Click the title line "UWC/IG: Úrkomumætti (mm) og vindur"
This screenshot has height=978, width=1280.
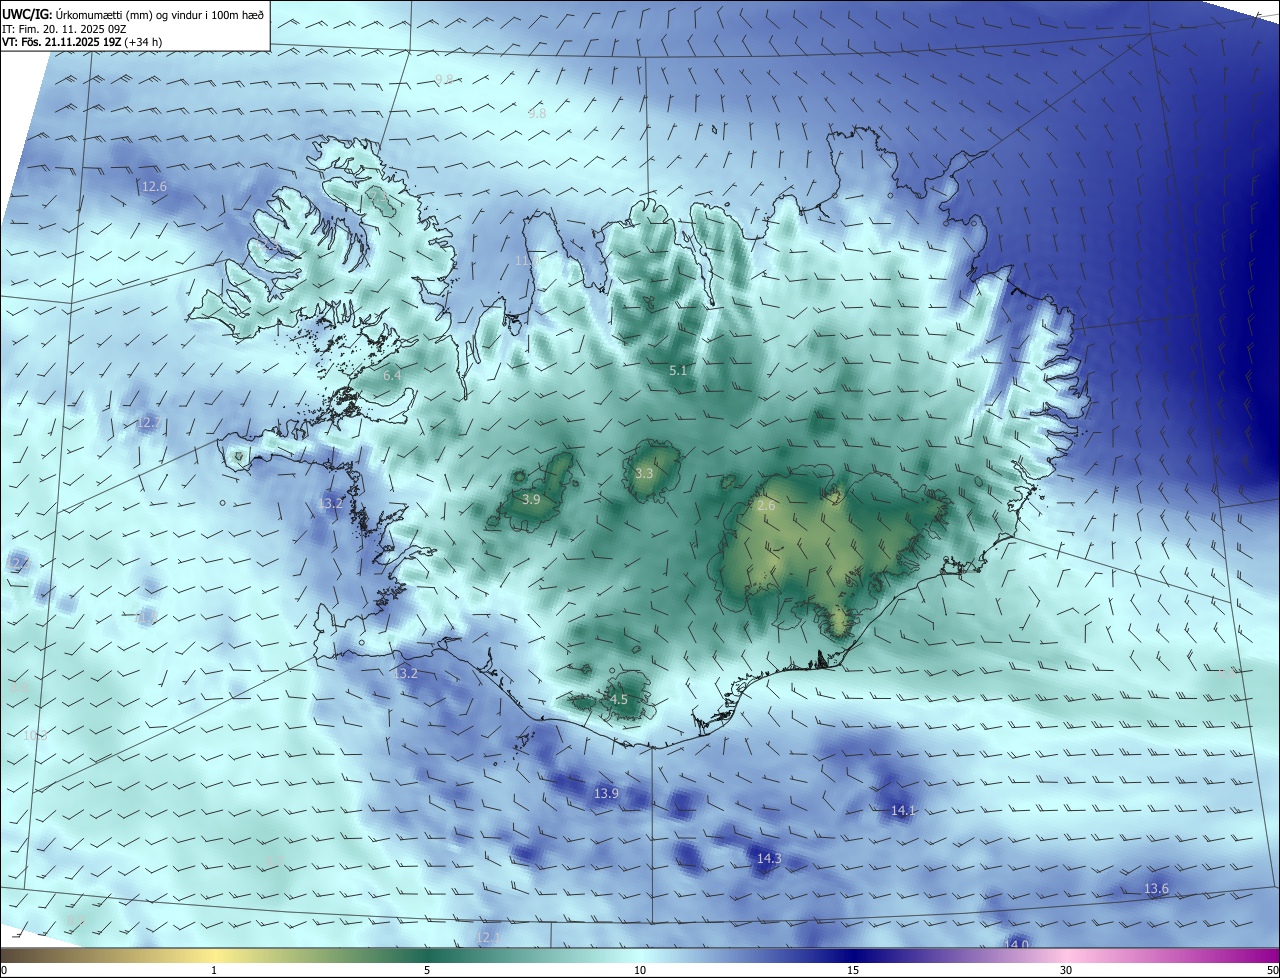point(133,13)
